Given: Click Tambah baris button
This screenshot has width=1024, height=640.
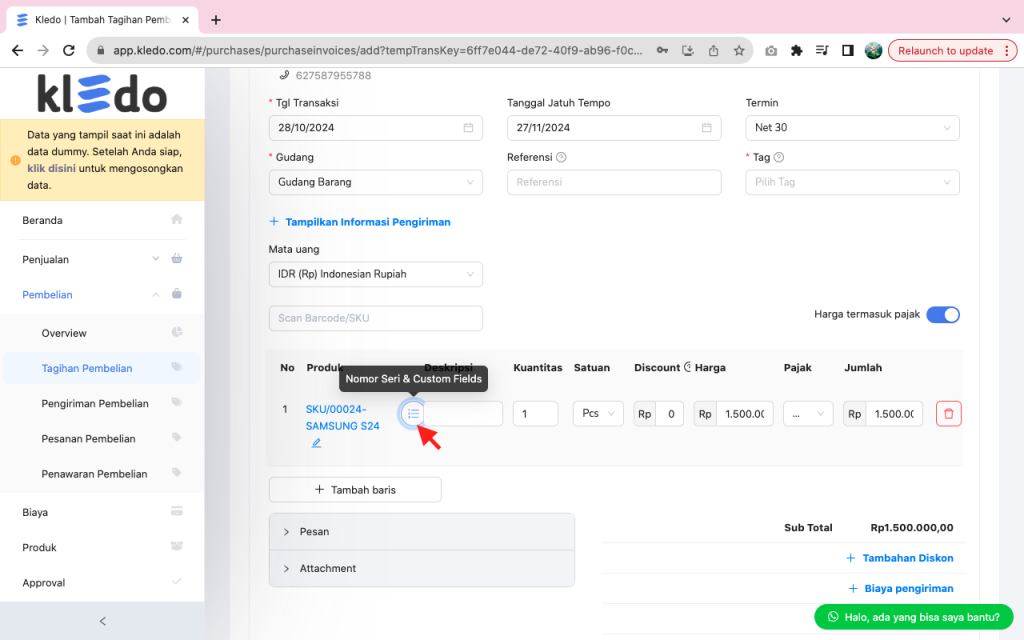Looking at the screenshot, I should pos(355,490).
